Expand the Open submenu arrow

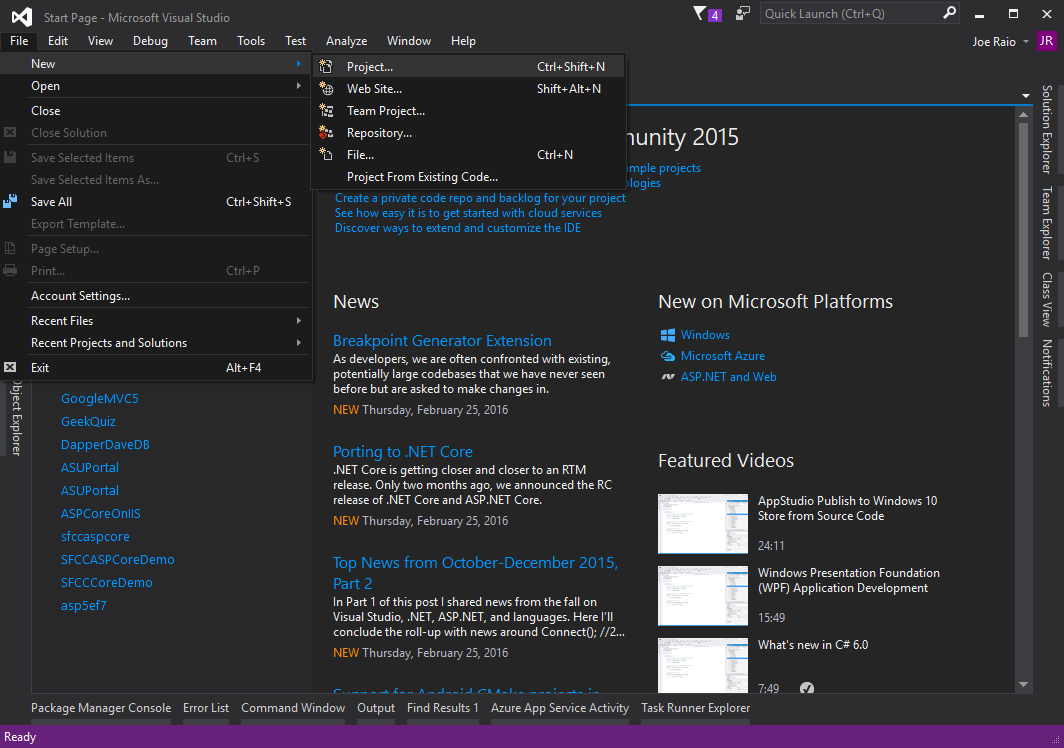(299, 86)
